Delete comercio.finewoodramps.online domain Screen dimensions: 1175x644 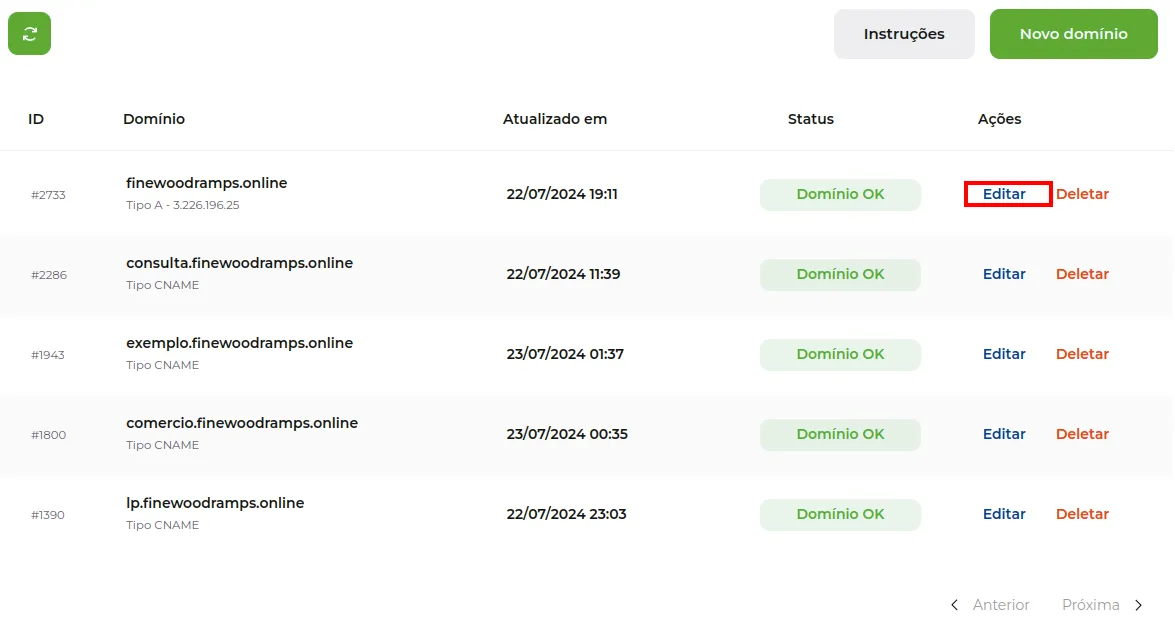point(1082,434)
